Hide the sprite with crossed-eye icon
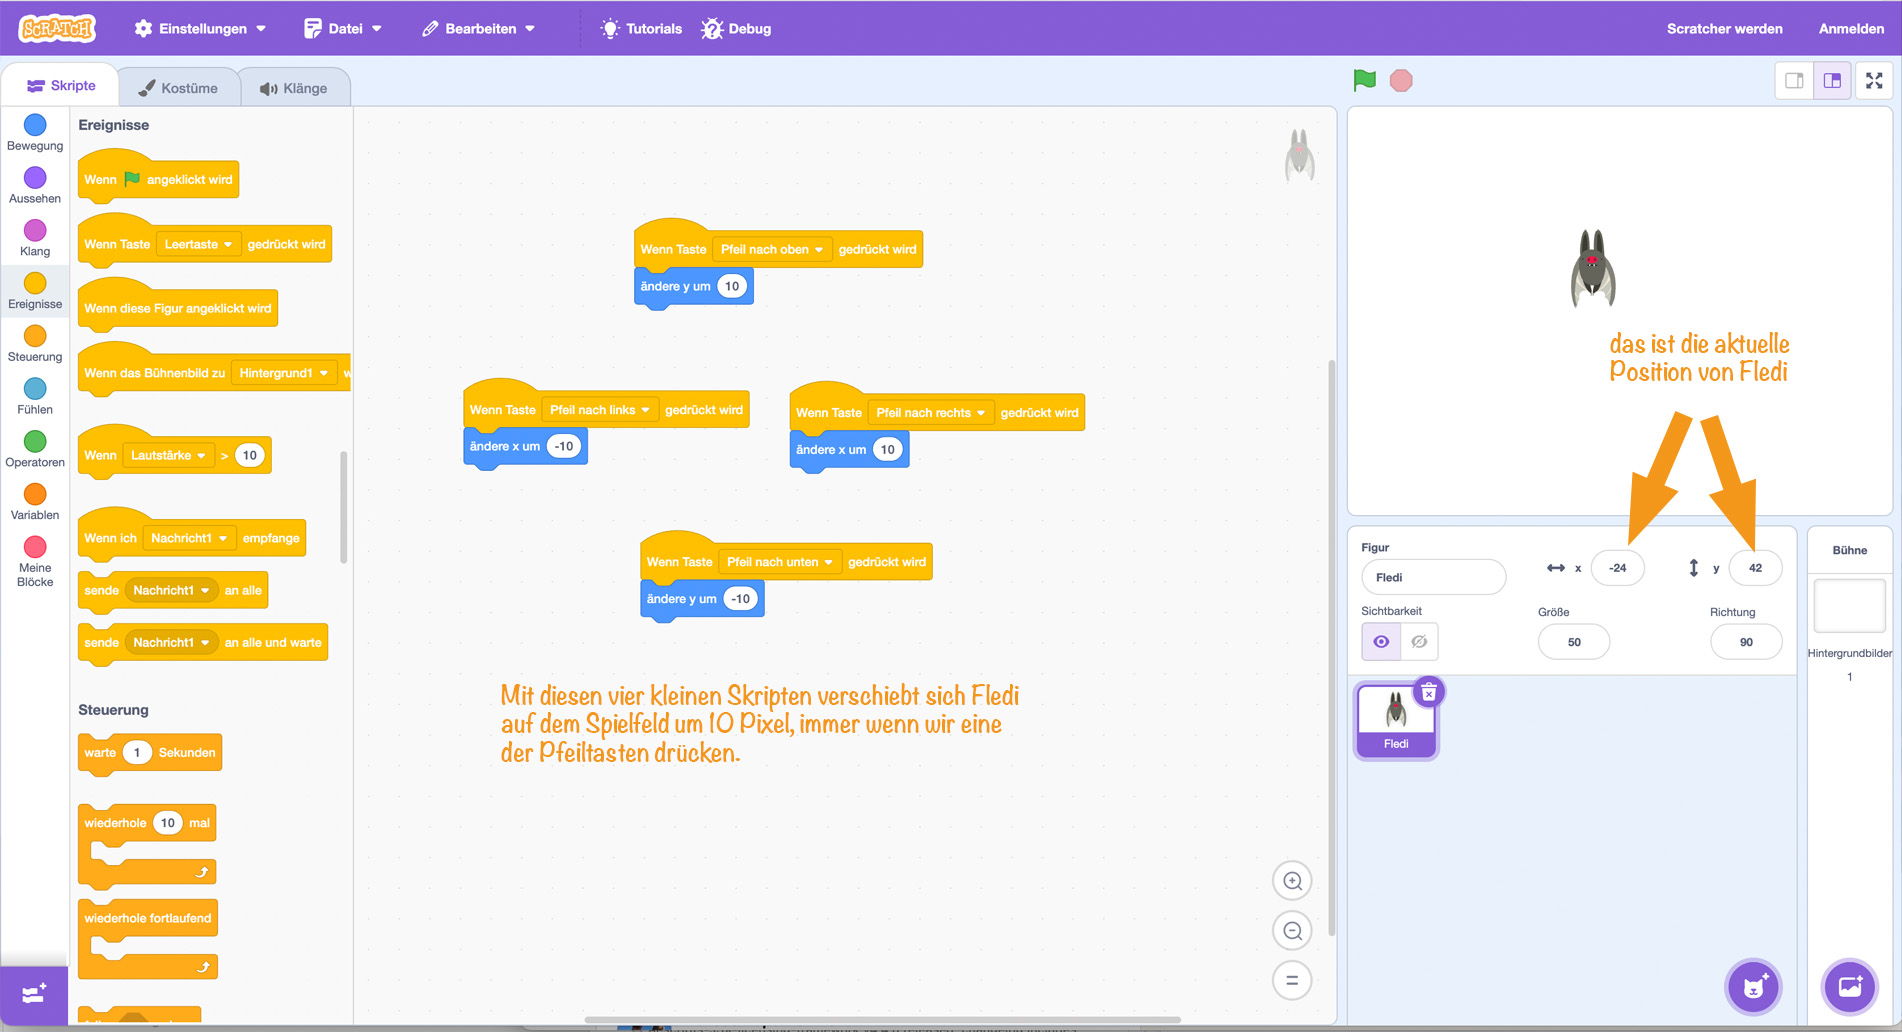The image size is (1902, 1032). pyautogui.click(x=1419, y=642)
